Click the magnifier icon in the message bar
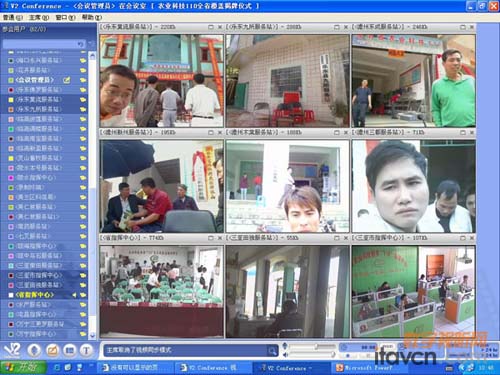The width and height of the screenshot is (500, 375). pos(272,350)
